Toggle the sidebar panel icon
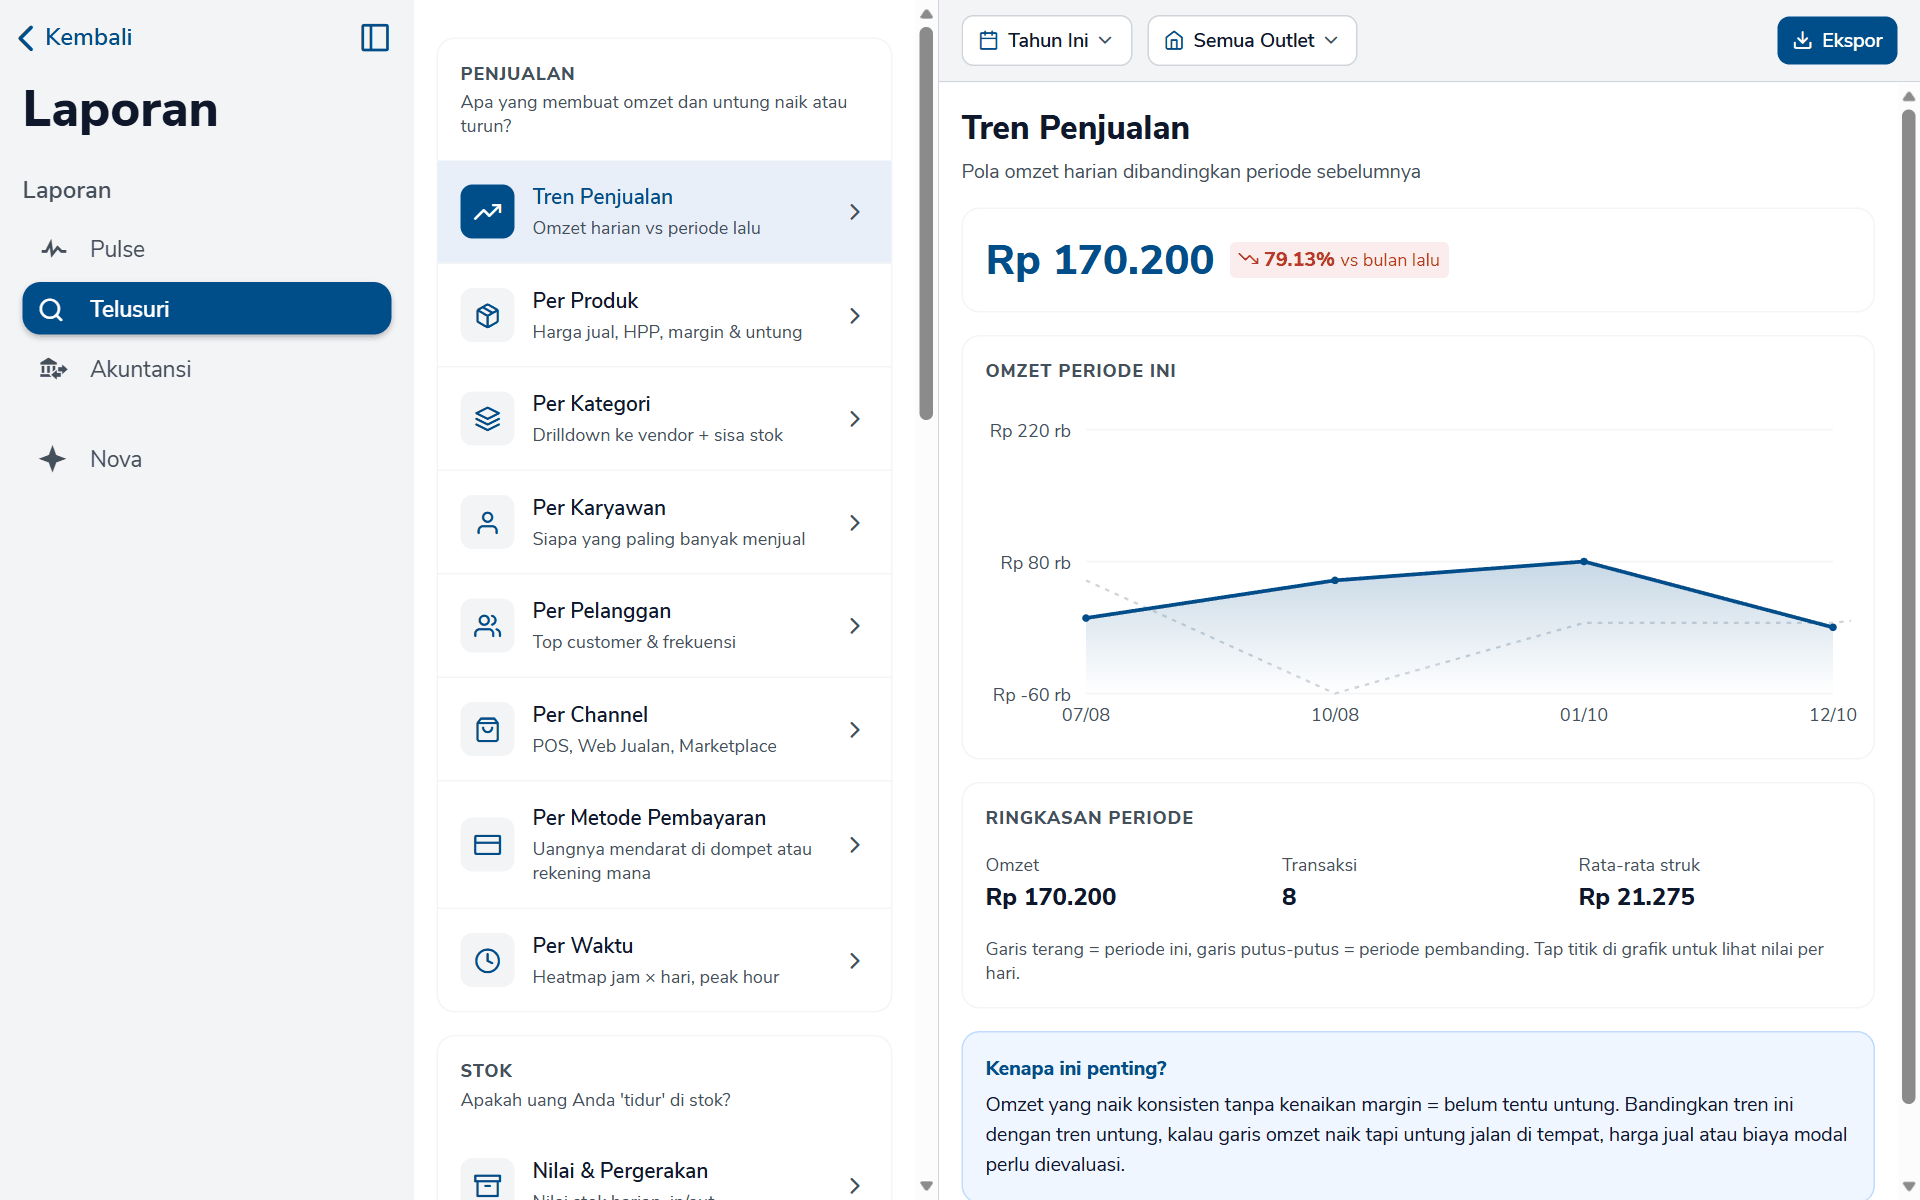This screenshot has height=1200, width=1920. click(375, 38)
